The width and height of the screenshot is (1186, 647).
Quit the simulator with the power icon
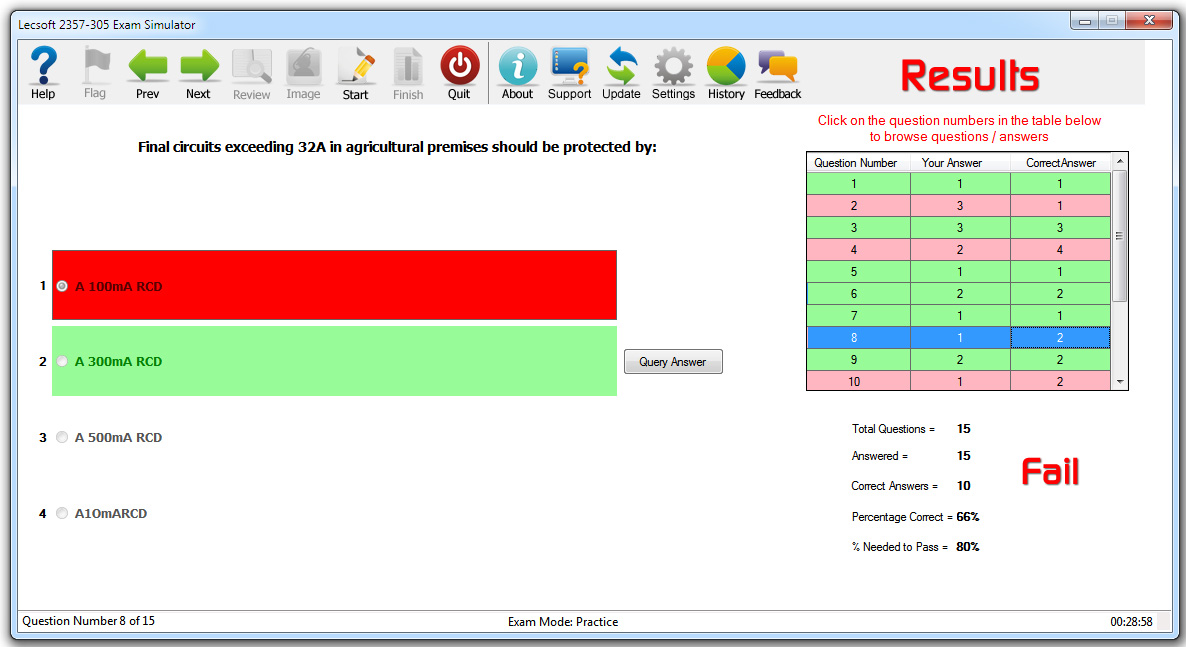click(x=459, y=73)
